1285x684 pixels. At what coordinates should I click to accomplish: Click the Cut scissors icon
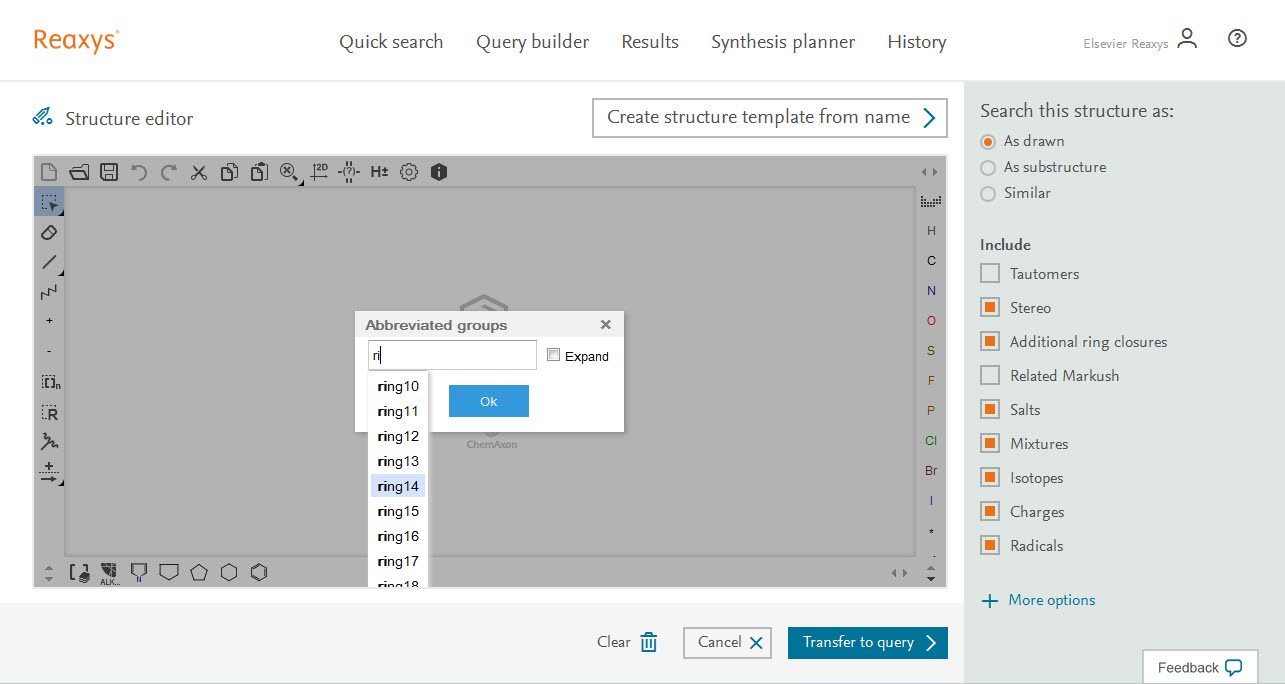click(199, 172)
